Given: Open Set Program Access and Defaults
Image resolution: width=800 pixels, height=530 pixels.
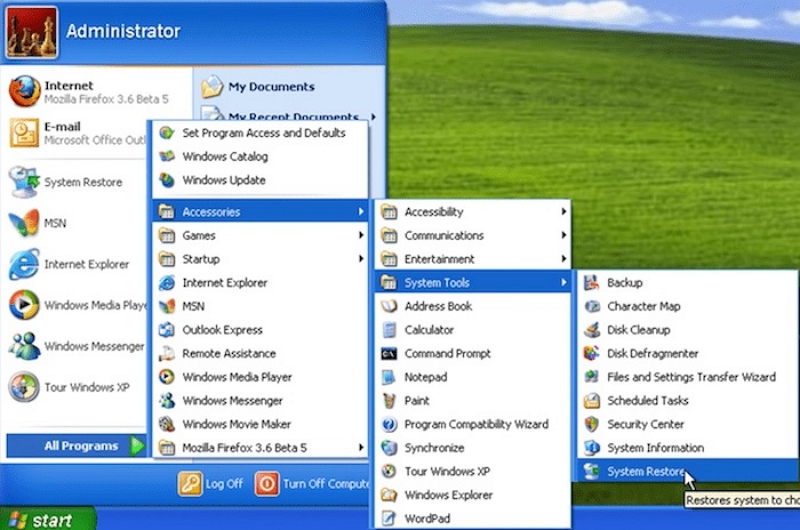Looking at the screenshot, I should click(x=260, y=133).
